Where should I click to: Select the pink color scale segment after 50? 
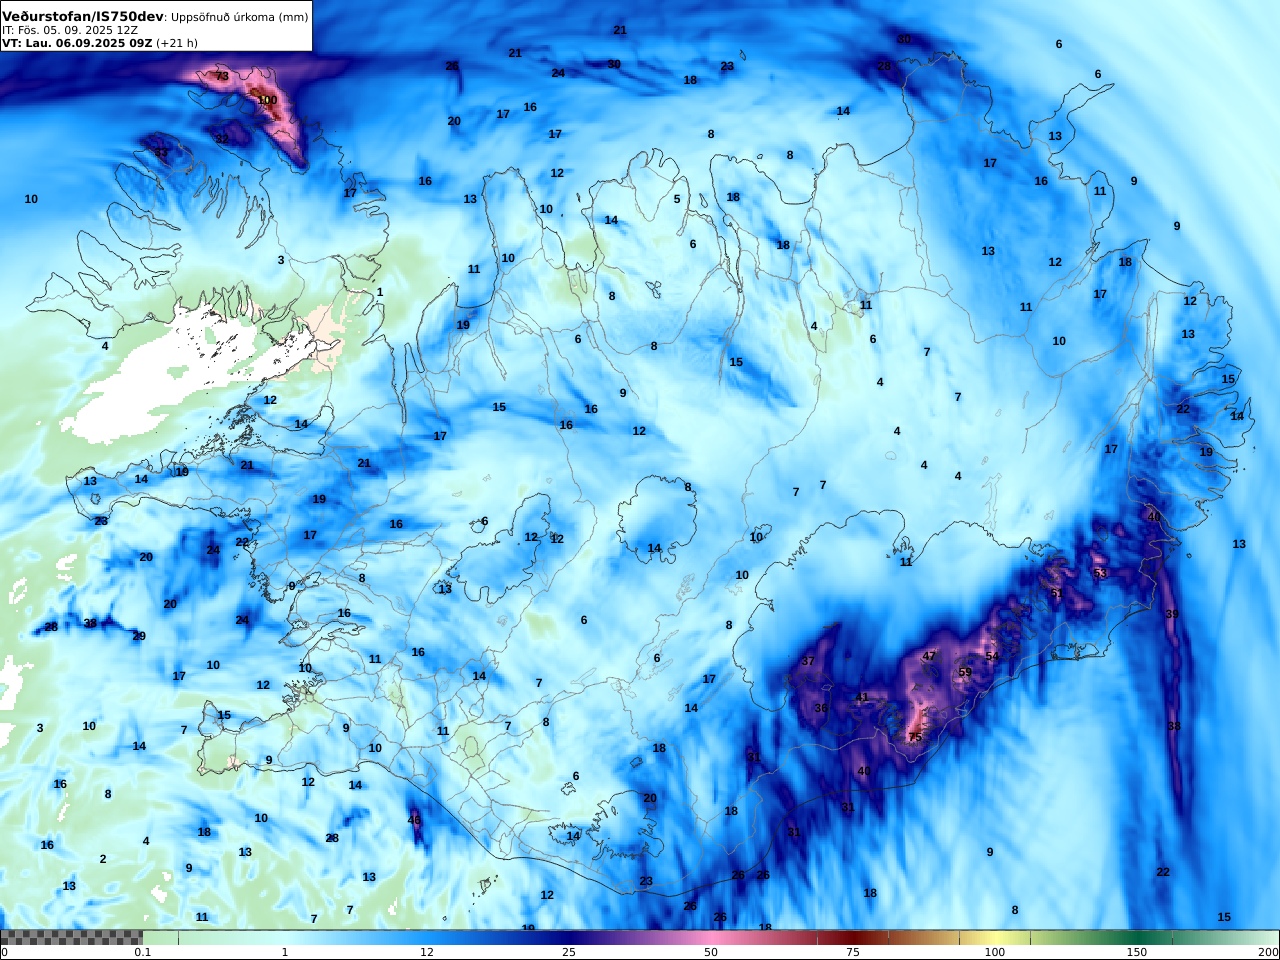pos(763,938)
